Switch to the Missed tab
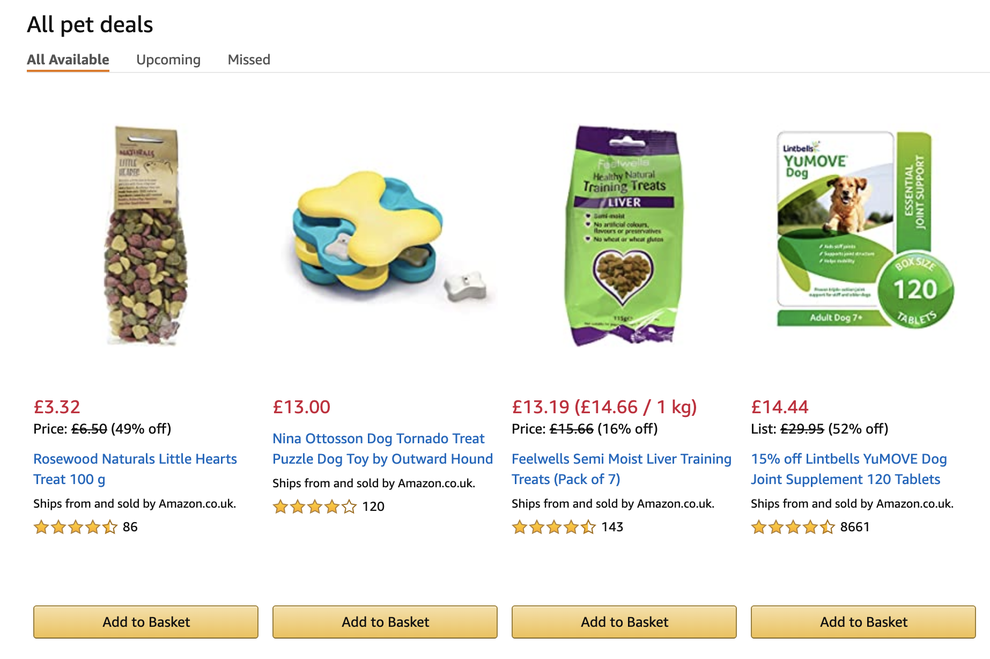The width and height of the screenshot is (990, 659). [248, 60]
